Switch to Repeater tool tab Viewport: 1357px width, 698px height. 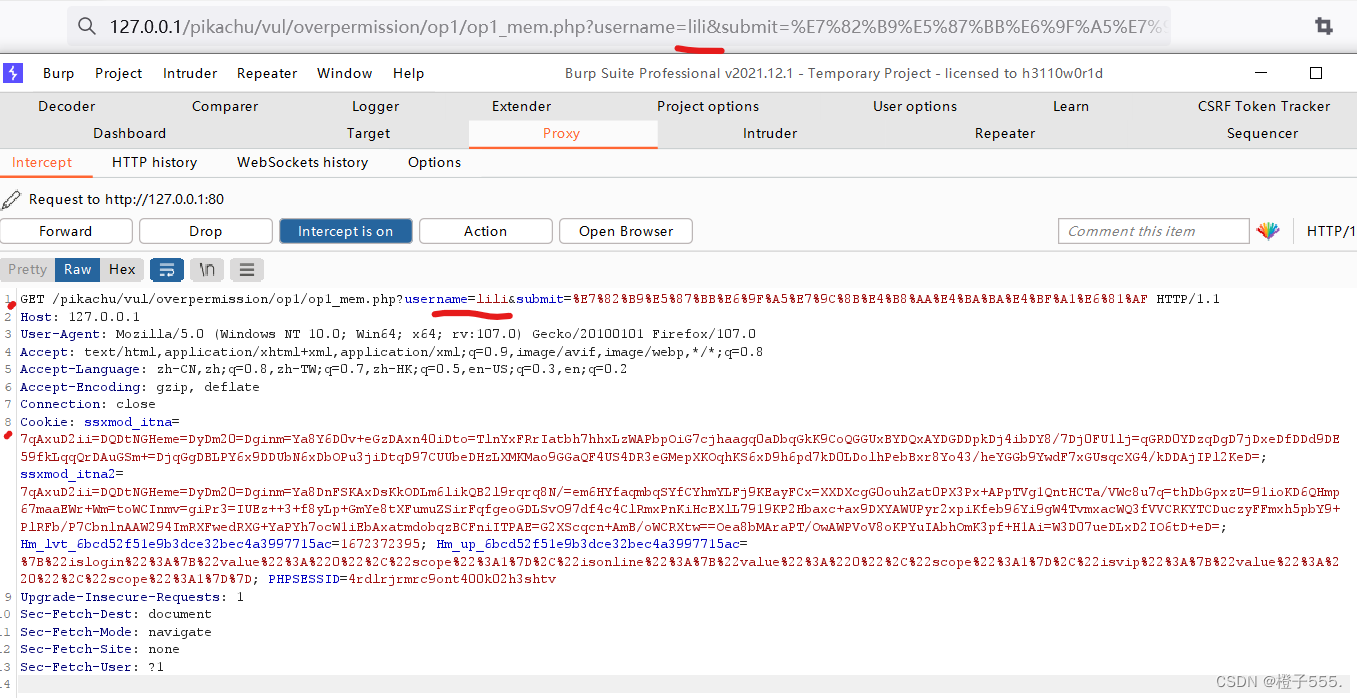(x=1005, y=133)
